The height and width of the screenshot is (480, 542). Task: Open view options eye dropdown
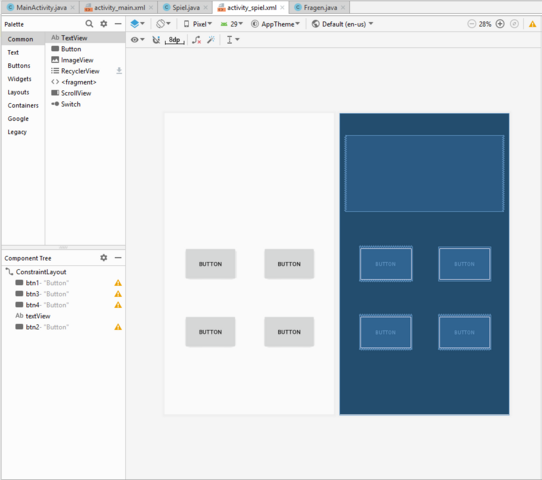[138, 40]
